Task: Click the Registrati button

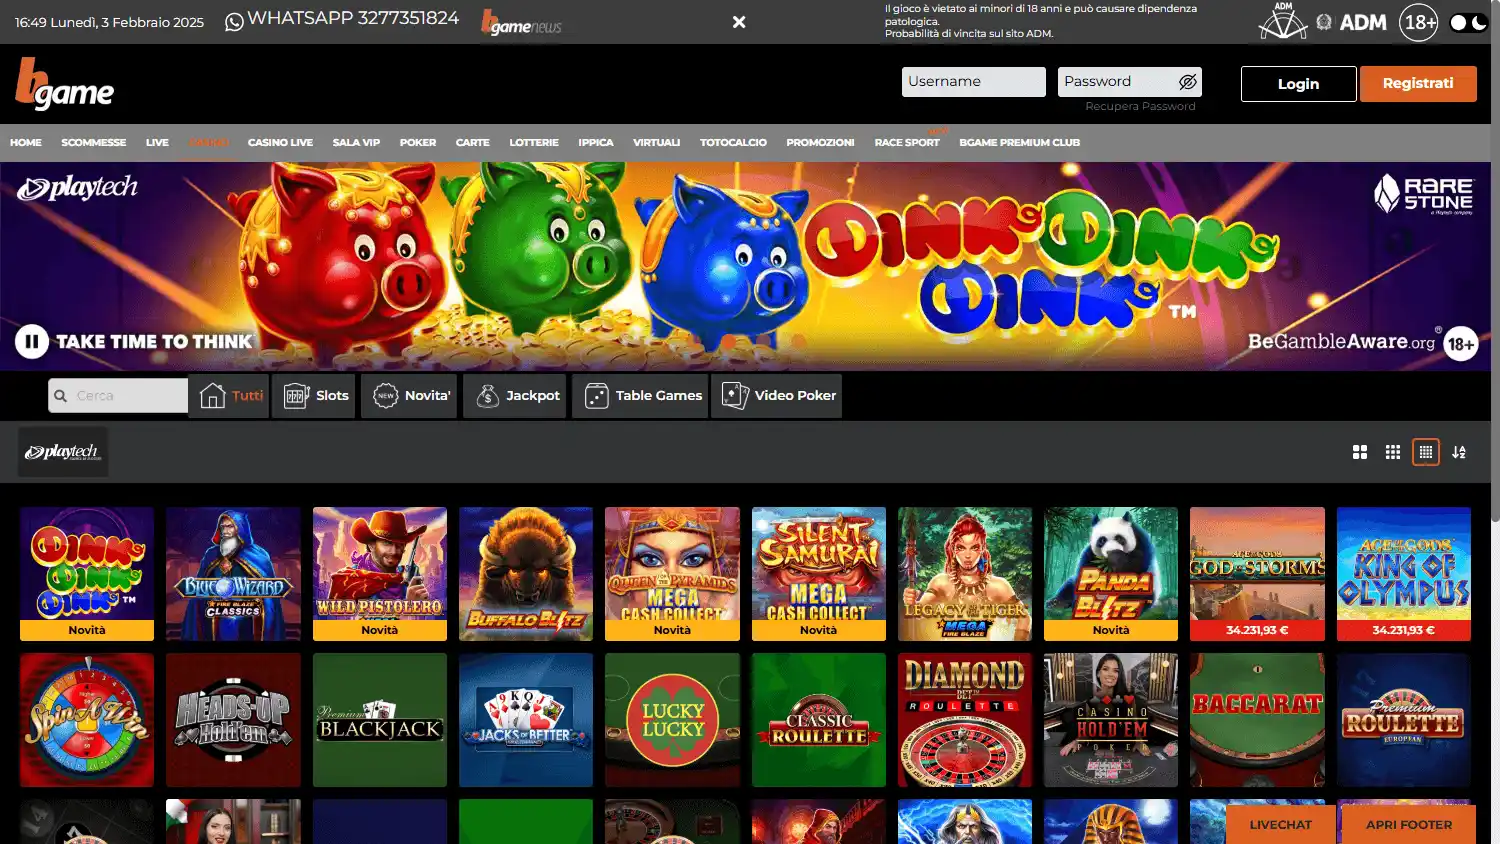Action: click(x=1418, y=84)
